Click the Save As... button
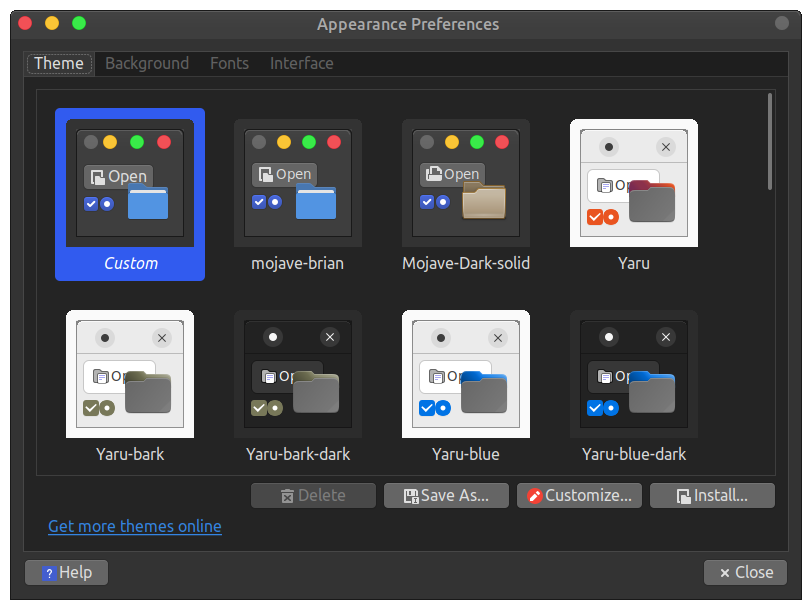The image size is (812, 610). tap(446, 496)
